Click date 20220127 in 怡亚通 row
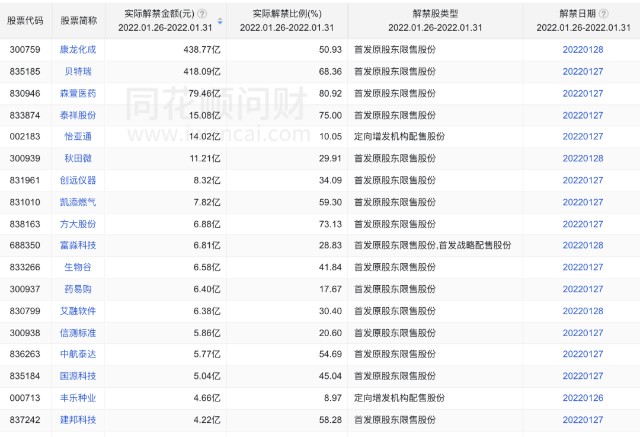Image resolution: width=640 pixels, height=437 pixels. point(583,137)
